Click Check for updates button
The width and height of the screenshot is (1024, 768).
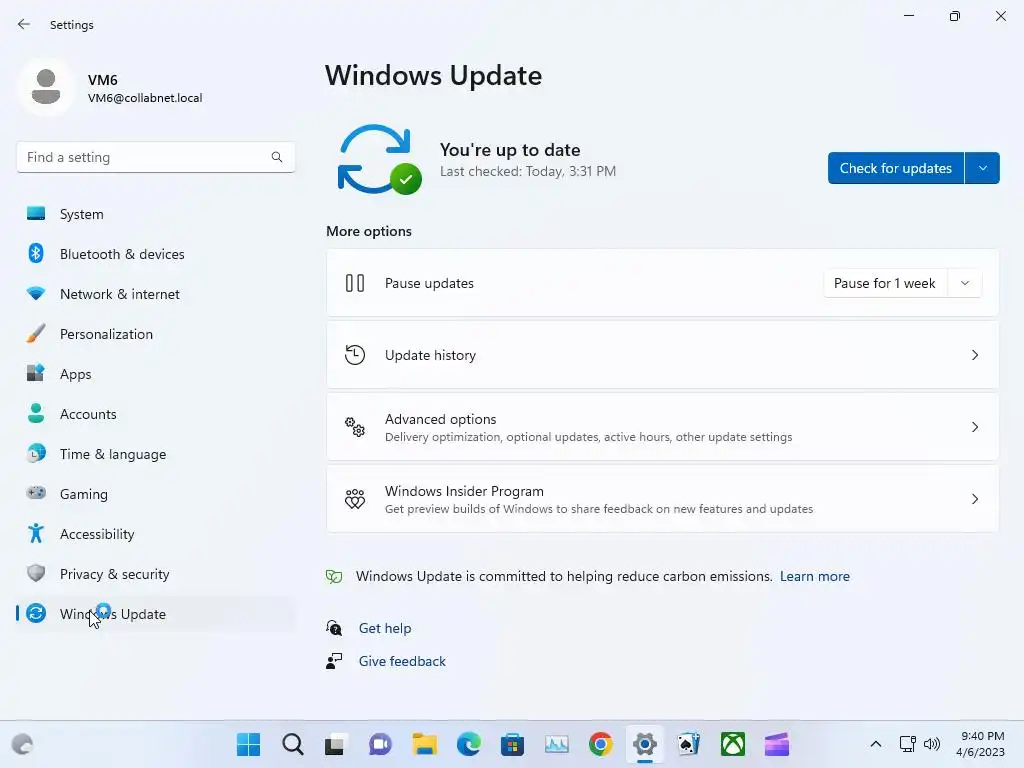(x=895, y=168)
